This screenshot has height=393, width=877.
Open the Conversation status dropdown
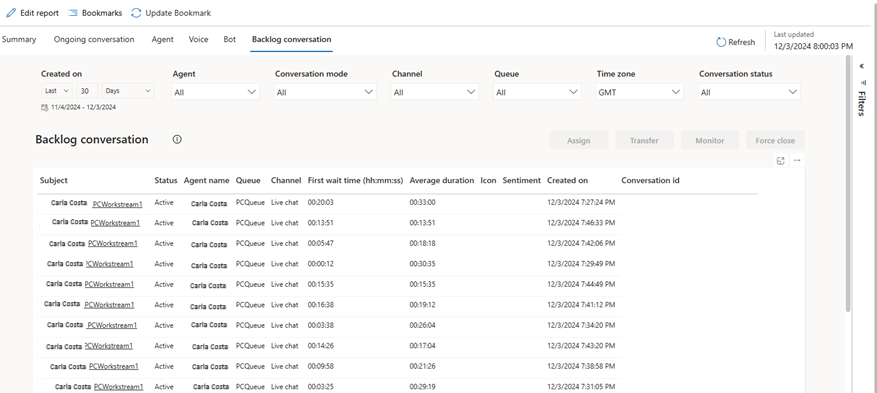pyautogui.click(x=749, y=92)
